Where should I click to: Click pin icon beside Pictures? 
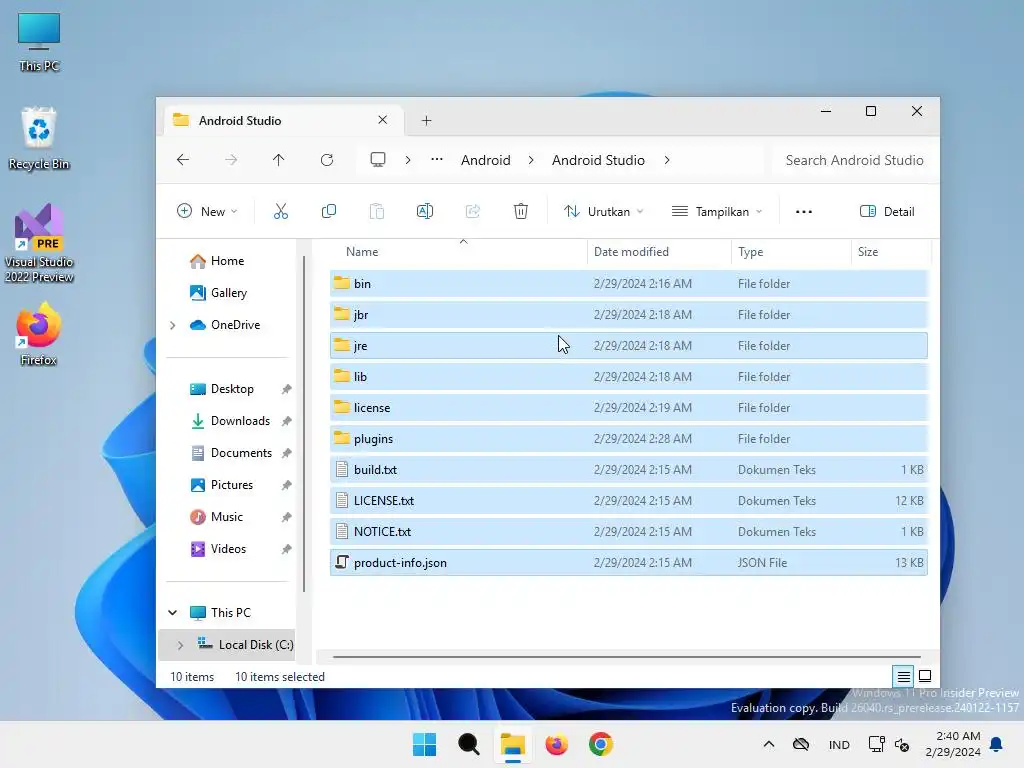coord(287,485)
